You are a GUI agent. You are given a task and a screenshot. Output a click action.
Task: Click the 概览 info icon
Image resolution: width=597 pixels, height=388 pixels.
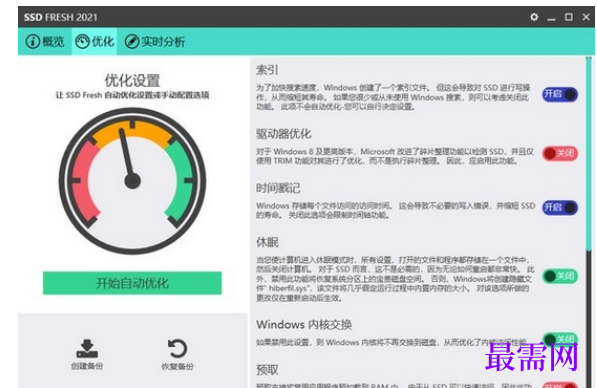32,42
